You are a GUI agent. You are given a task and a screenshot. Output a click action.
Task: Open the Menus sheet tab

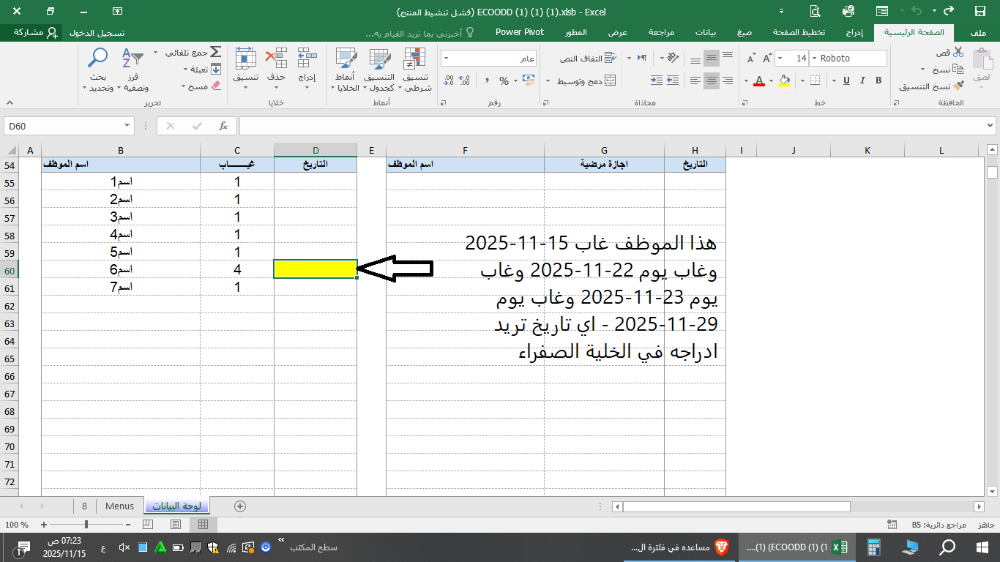tap(119, 506)
